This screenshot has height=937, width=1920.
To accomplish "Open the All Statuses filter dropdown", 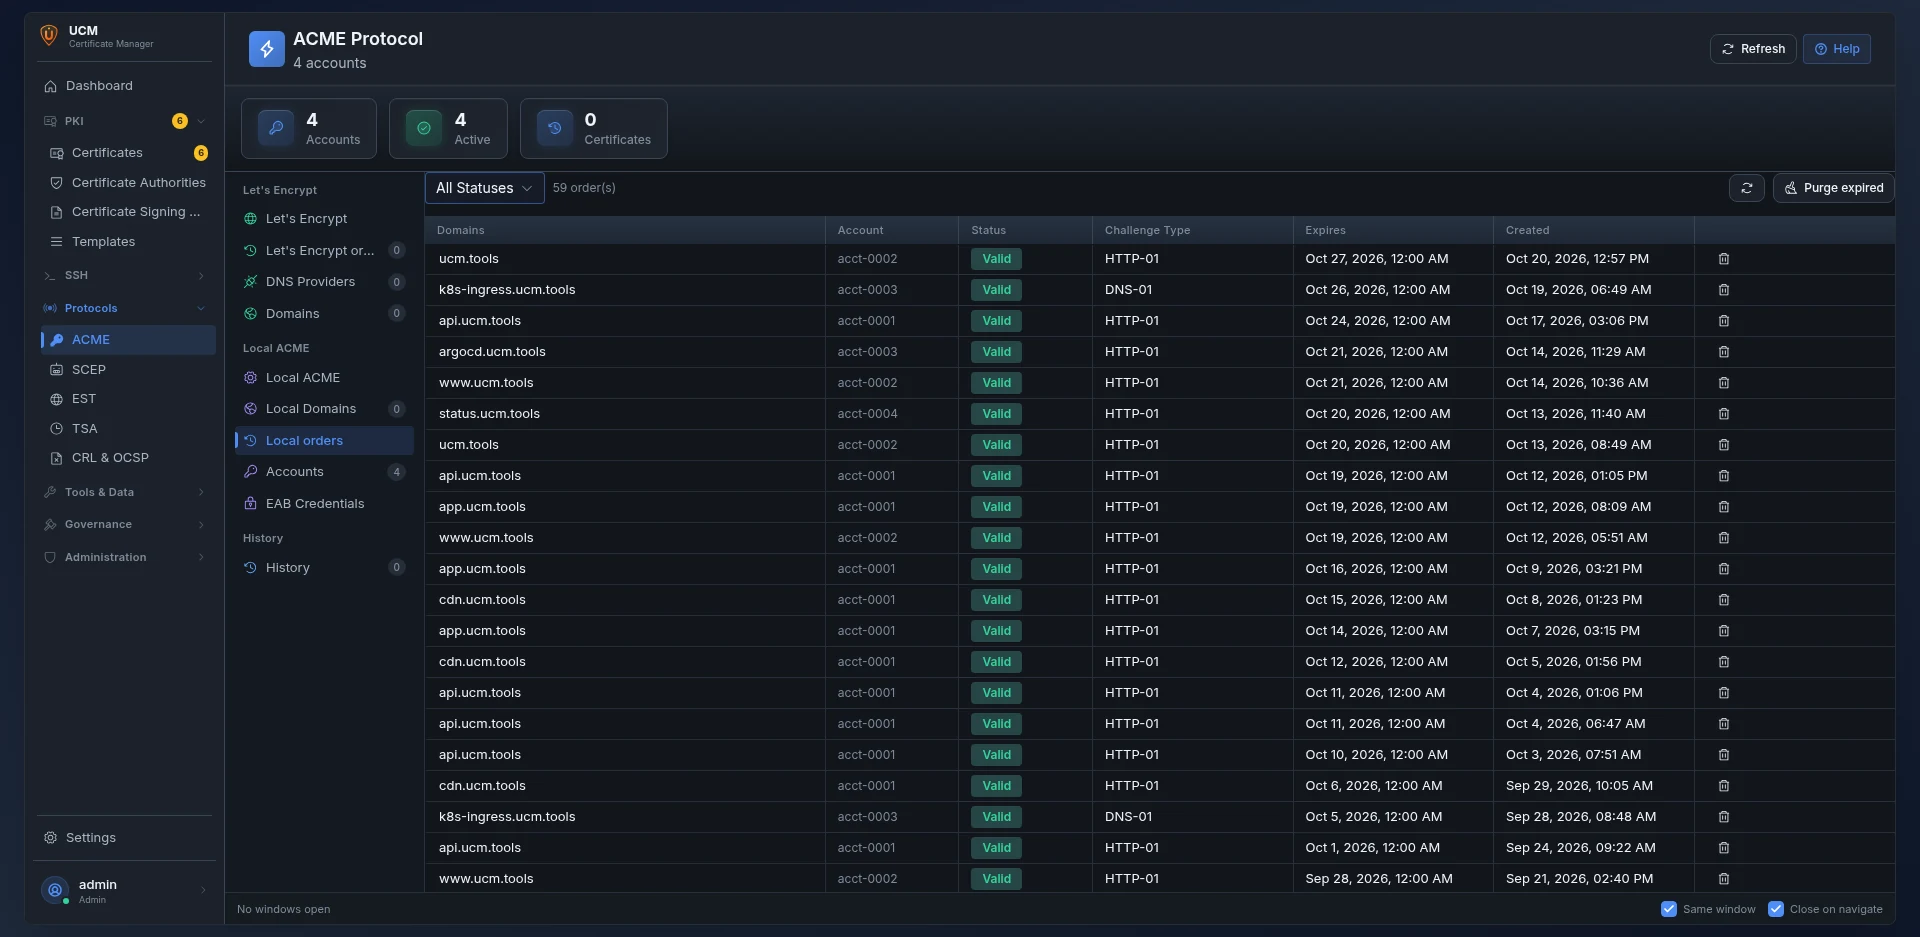I will pyautogui.click(x=485, y=188).
